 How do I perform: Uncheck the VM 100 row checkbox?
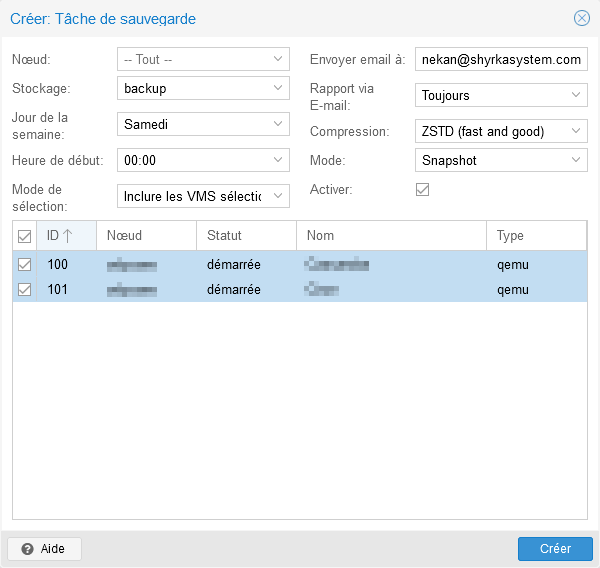click(x=25, y=265)
